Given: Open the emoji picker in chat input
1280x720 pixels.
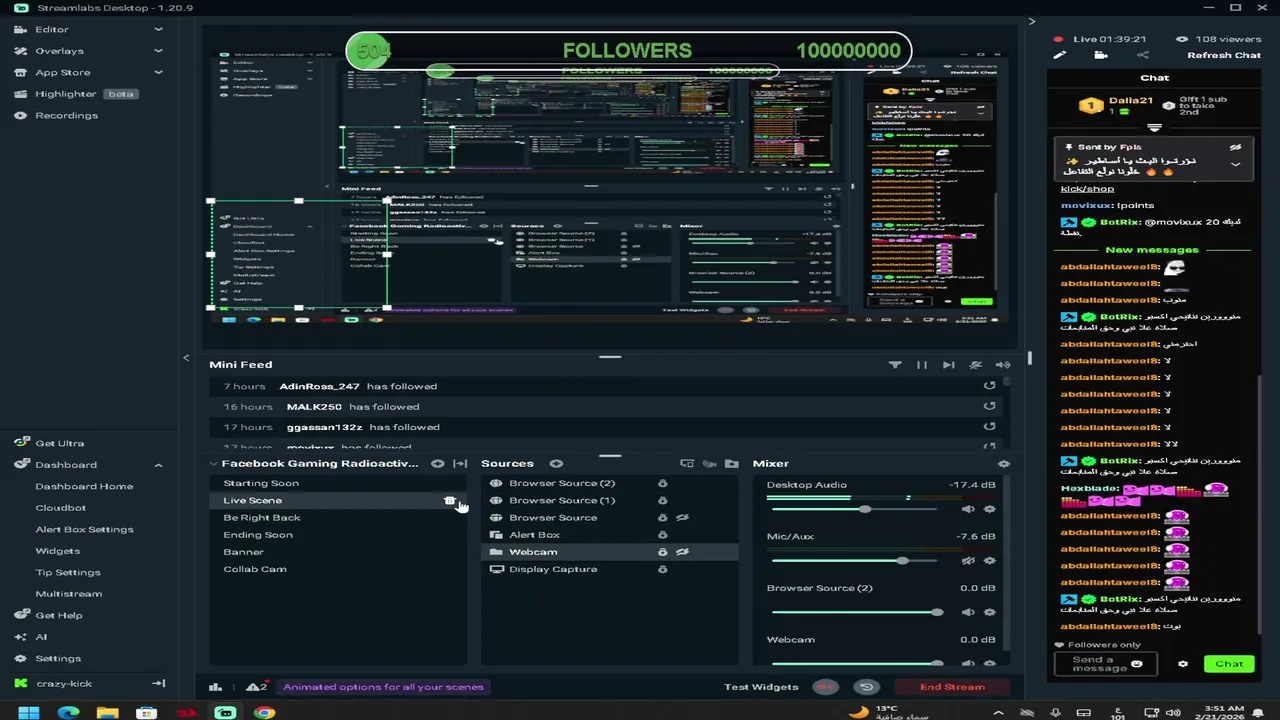Looking at the screenshot, I should point(1137,664).
